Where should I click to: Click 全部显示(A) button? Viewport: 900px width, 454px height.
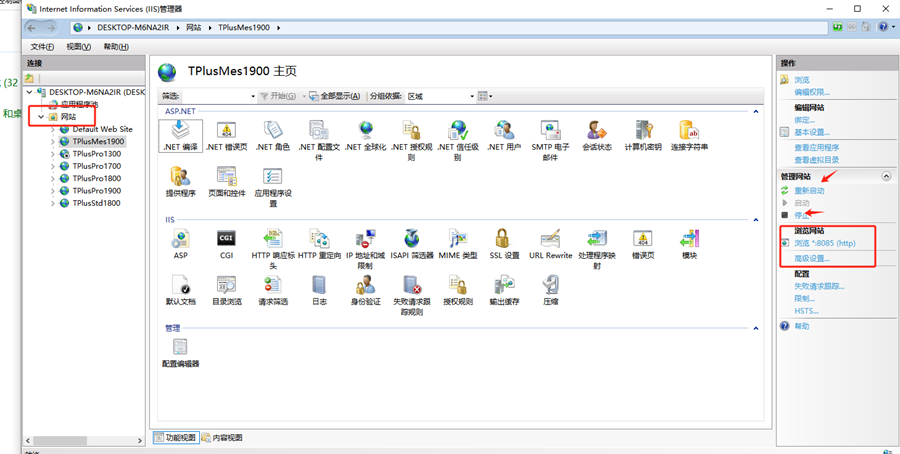336,96
